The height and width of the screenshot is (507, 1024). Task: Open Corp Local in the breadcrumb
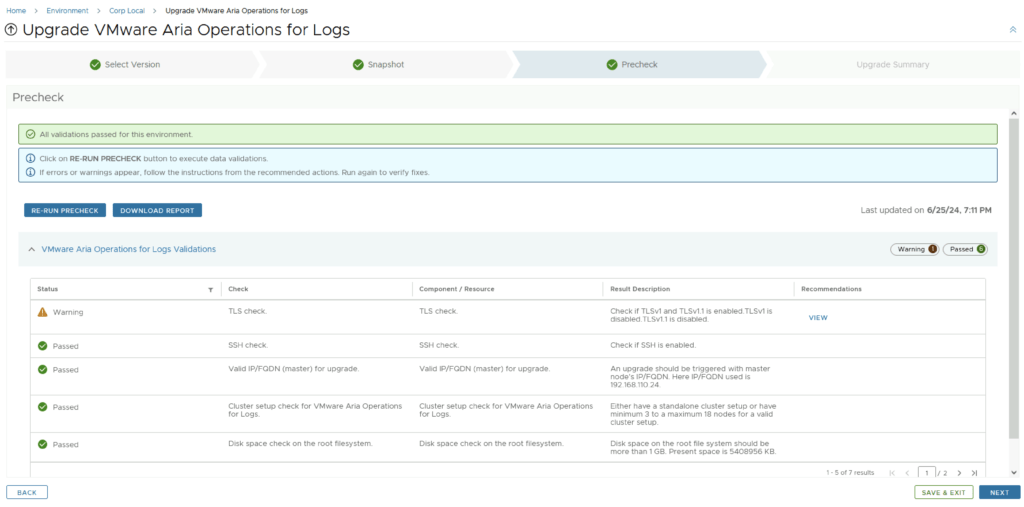coord(126,10)
